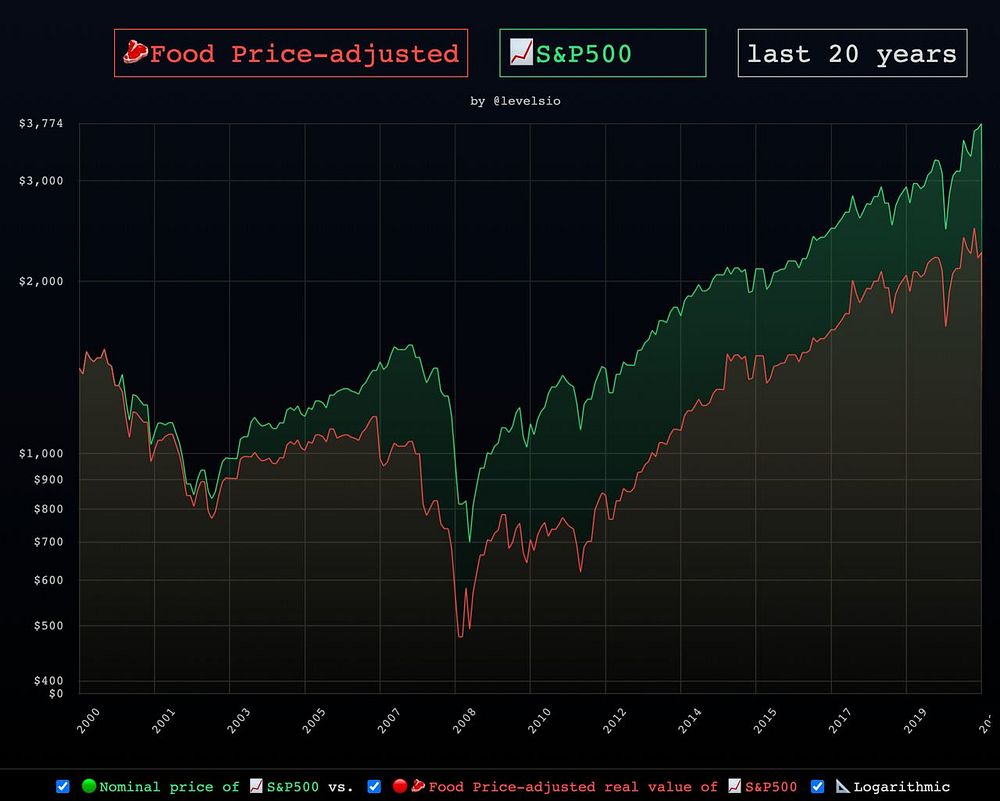Uncheck the Food Price-adjusted real value checkbox

pos(374,786)
